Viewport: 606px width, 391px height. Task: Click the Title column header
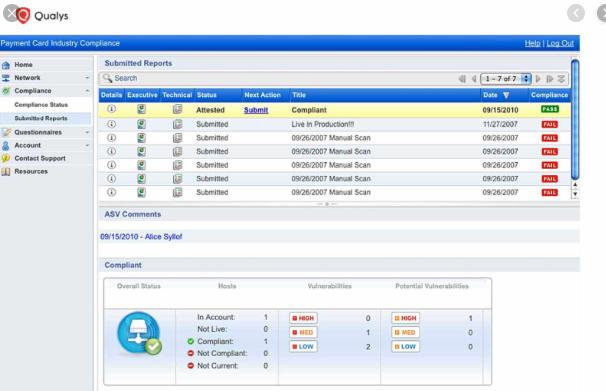(299, 95)
